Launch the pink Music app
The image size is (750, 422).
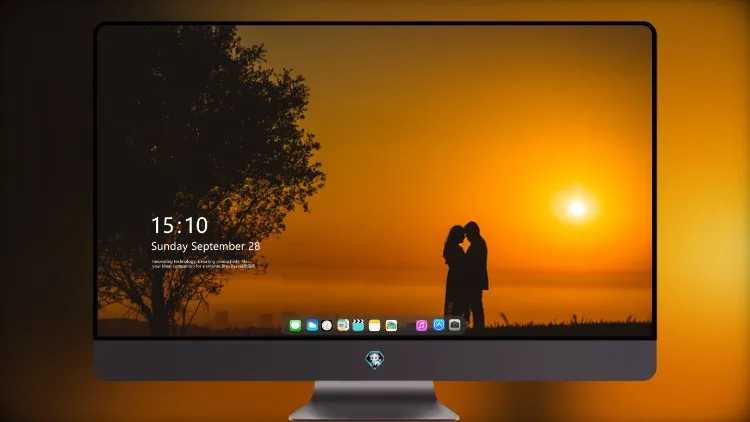[421, 325]
